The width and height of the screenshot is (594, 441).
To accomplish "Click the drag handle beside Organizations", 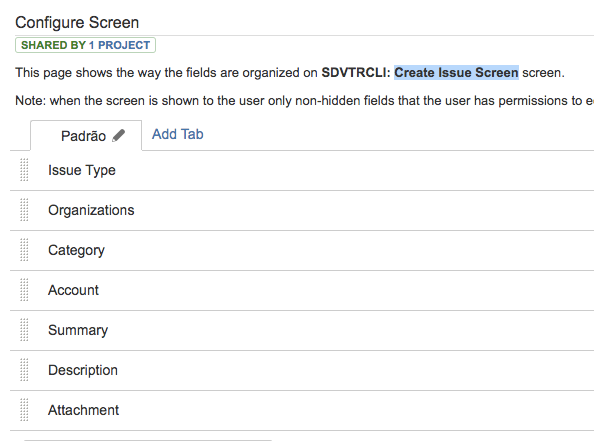I will pyautogui.click(x=24, y=210).
